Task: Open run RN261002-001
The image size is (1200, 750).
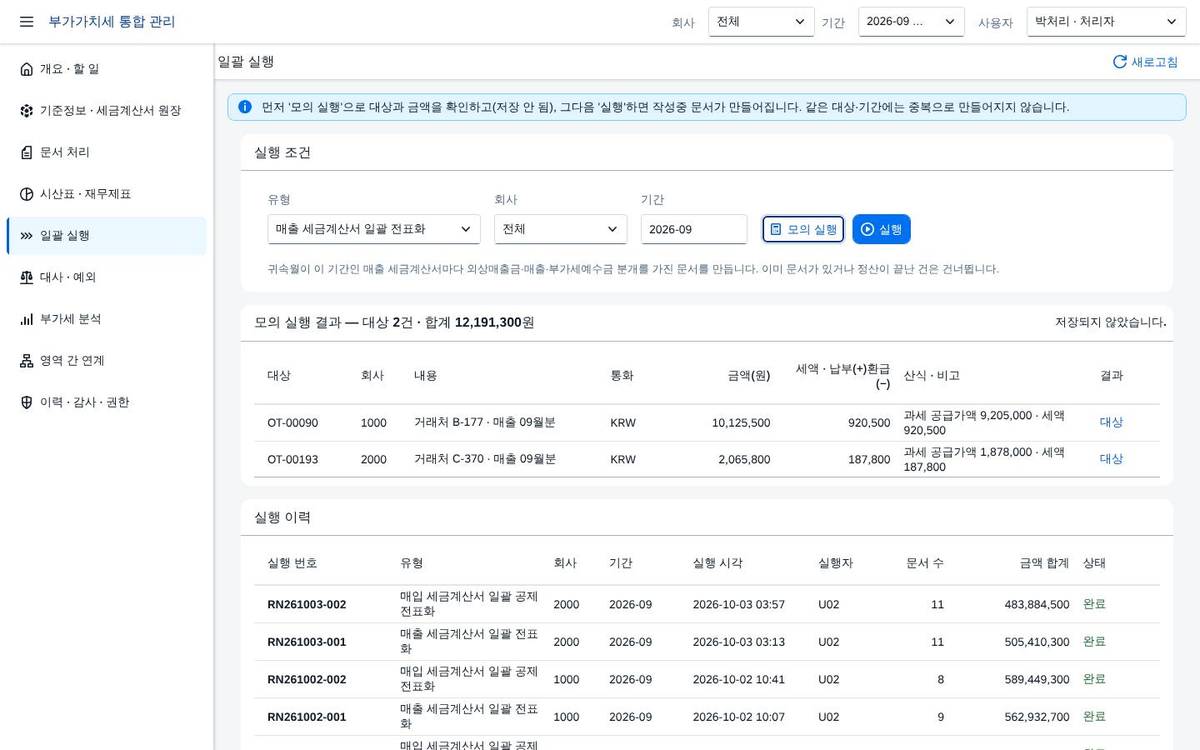Action: point(307,717)
